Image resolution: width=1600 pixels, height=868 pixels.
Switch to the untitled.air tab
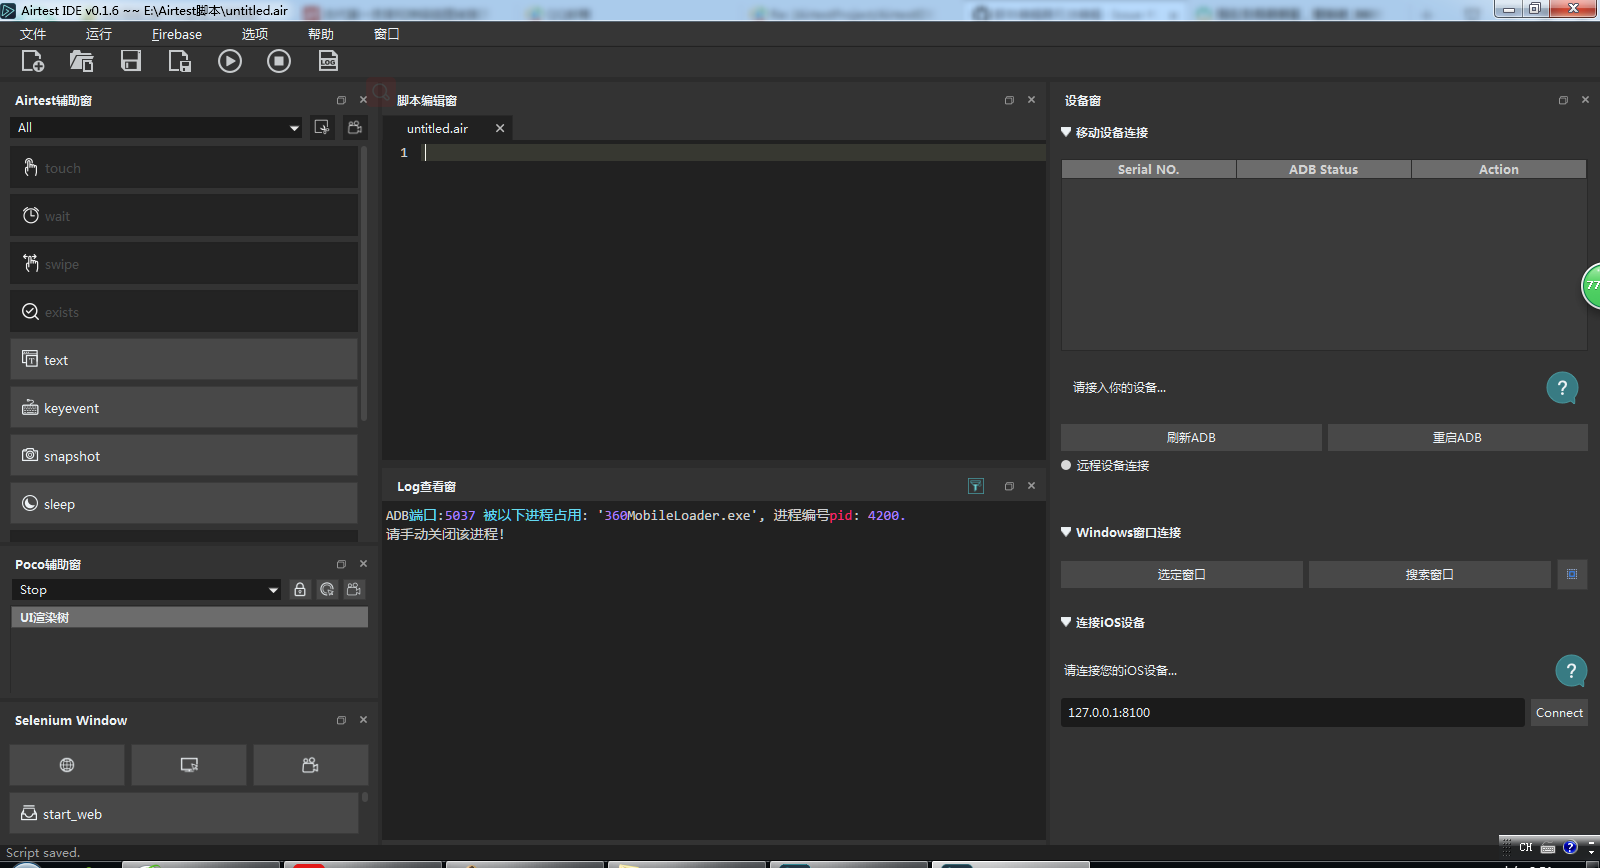click(x=437, y=128)
